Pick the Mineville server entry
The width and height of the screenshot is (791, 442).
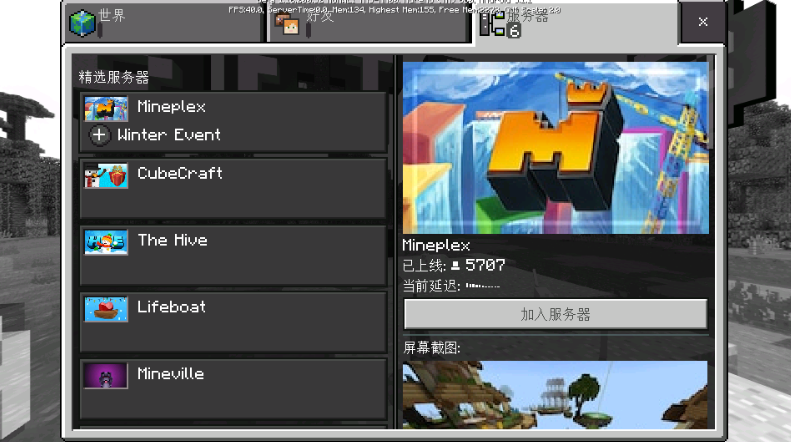(x=233, y=388)
